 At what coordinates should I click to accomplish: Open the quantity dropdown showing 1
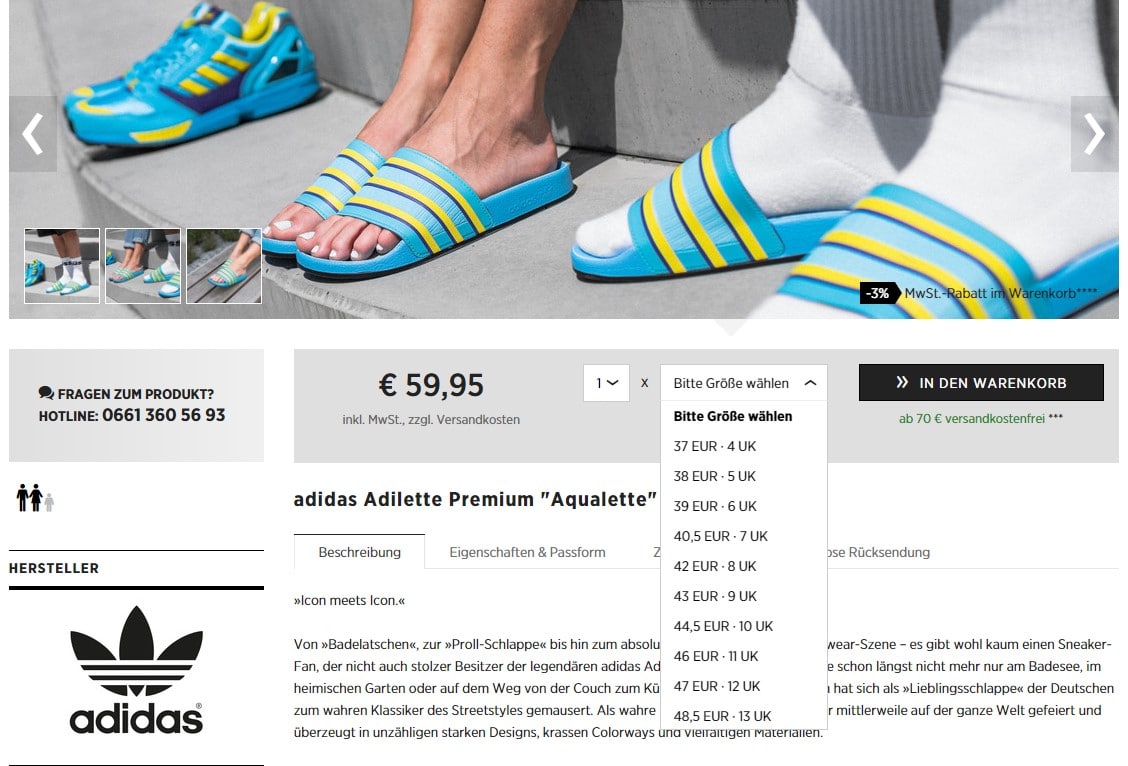606,383
